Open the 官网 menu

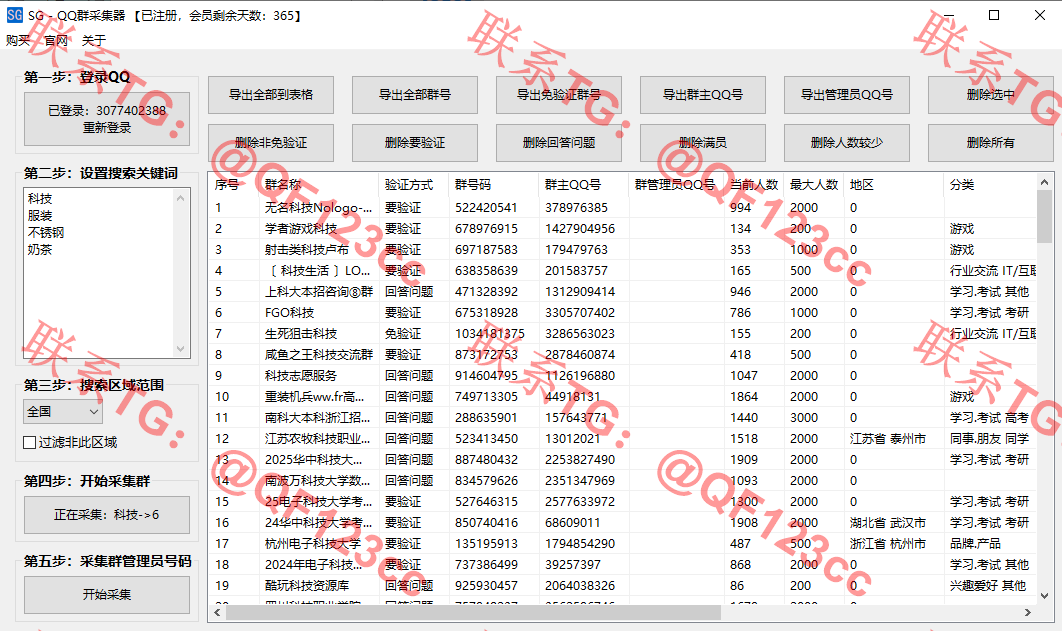pos(56,41)
